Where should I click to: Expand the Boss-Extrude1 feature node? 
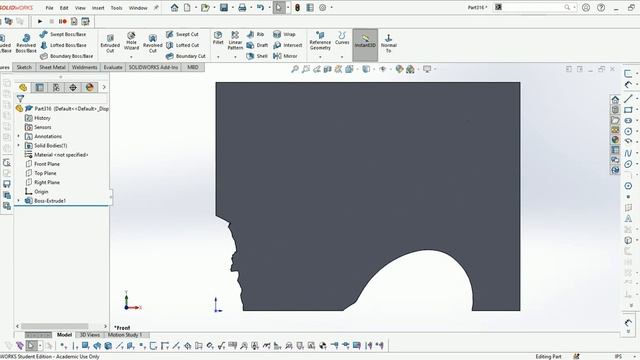[18, 201]
